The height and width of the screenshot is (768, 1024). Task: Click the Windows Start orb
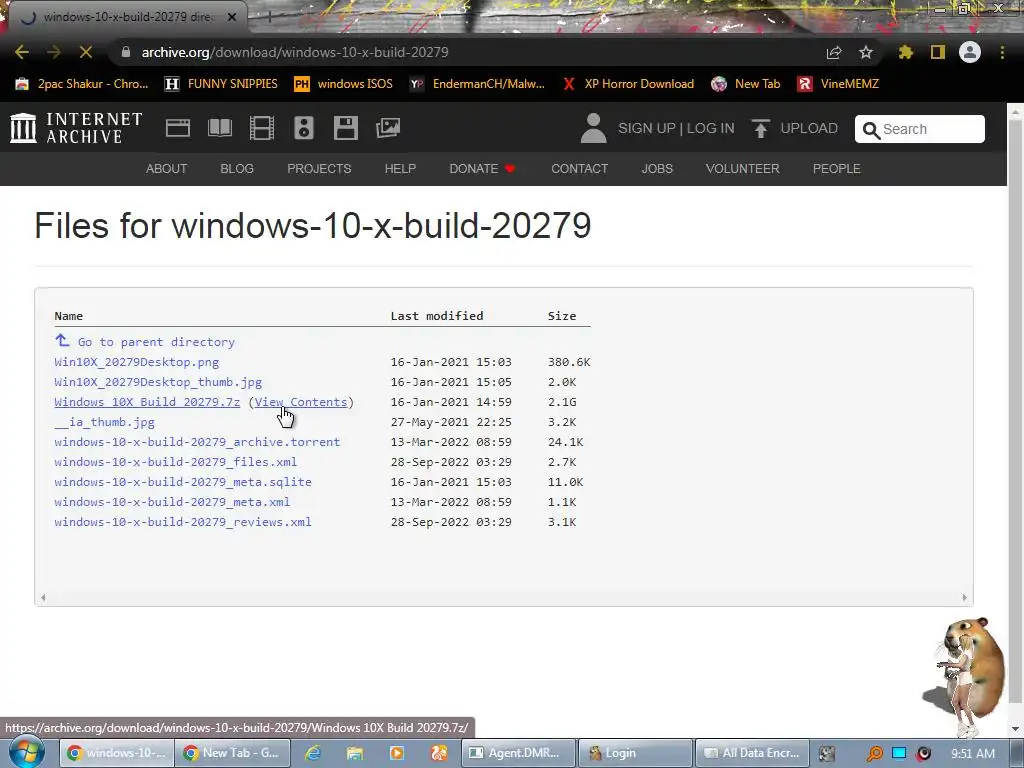(x=26, y=752)
